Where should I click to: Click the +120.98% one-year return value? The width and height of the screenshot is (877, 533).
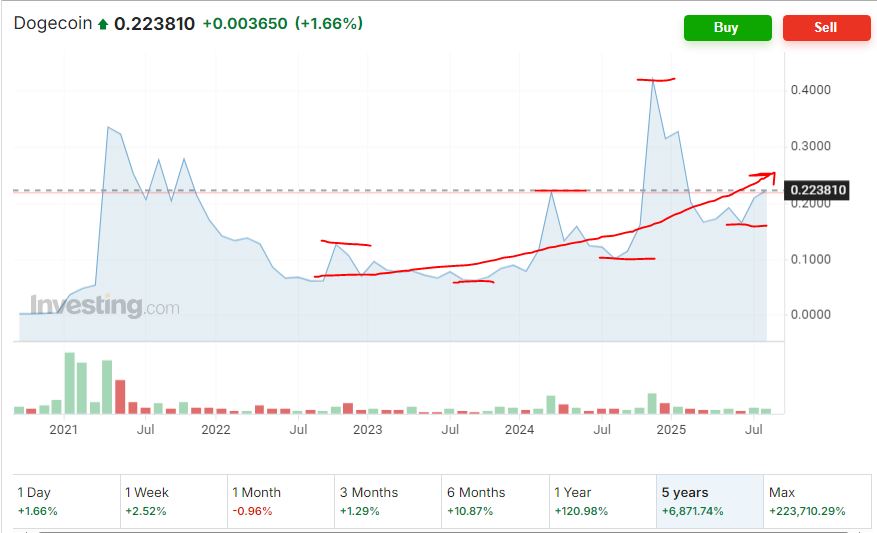[581, 511]
